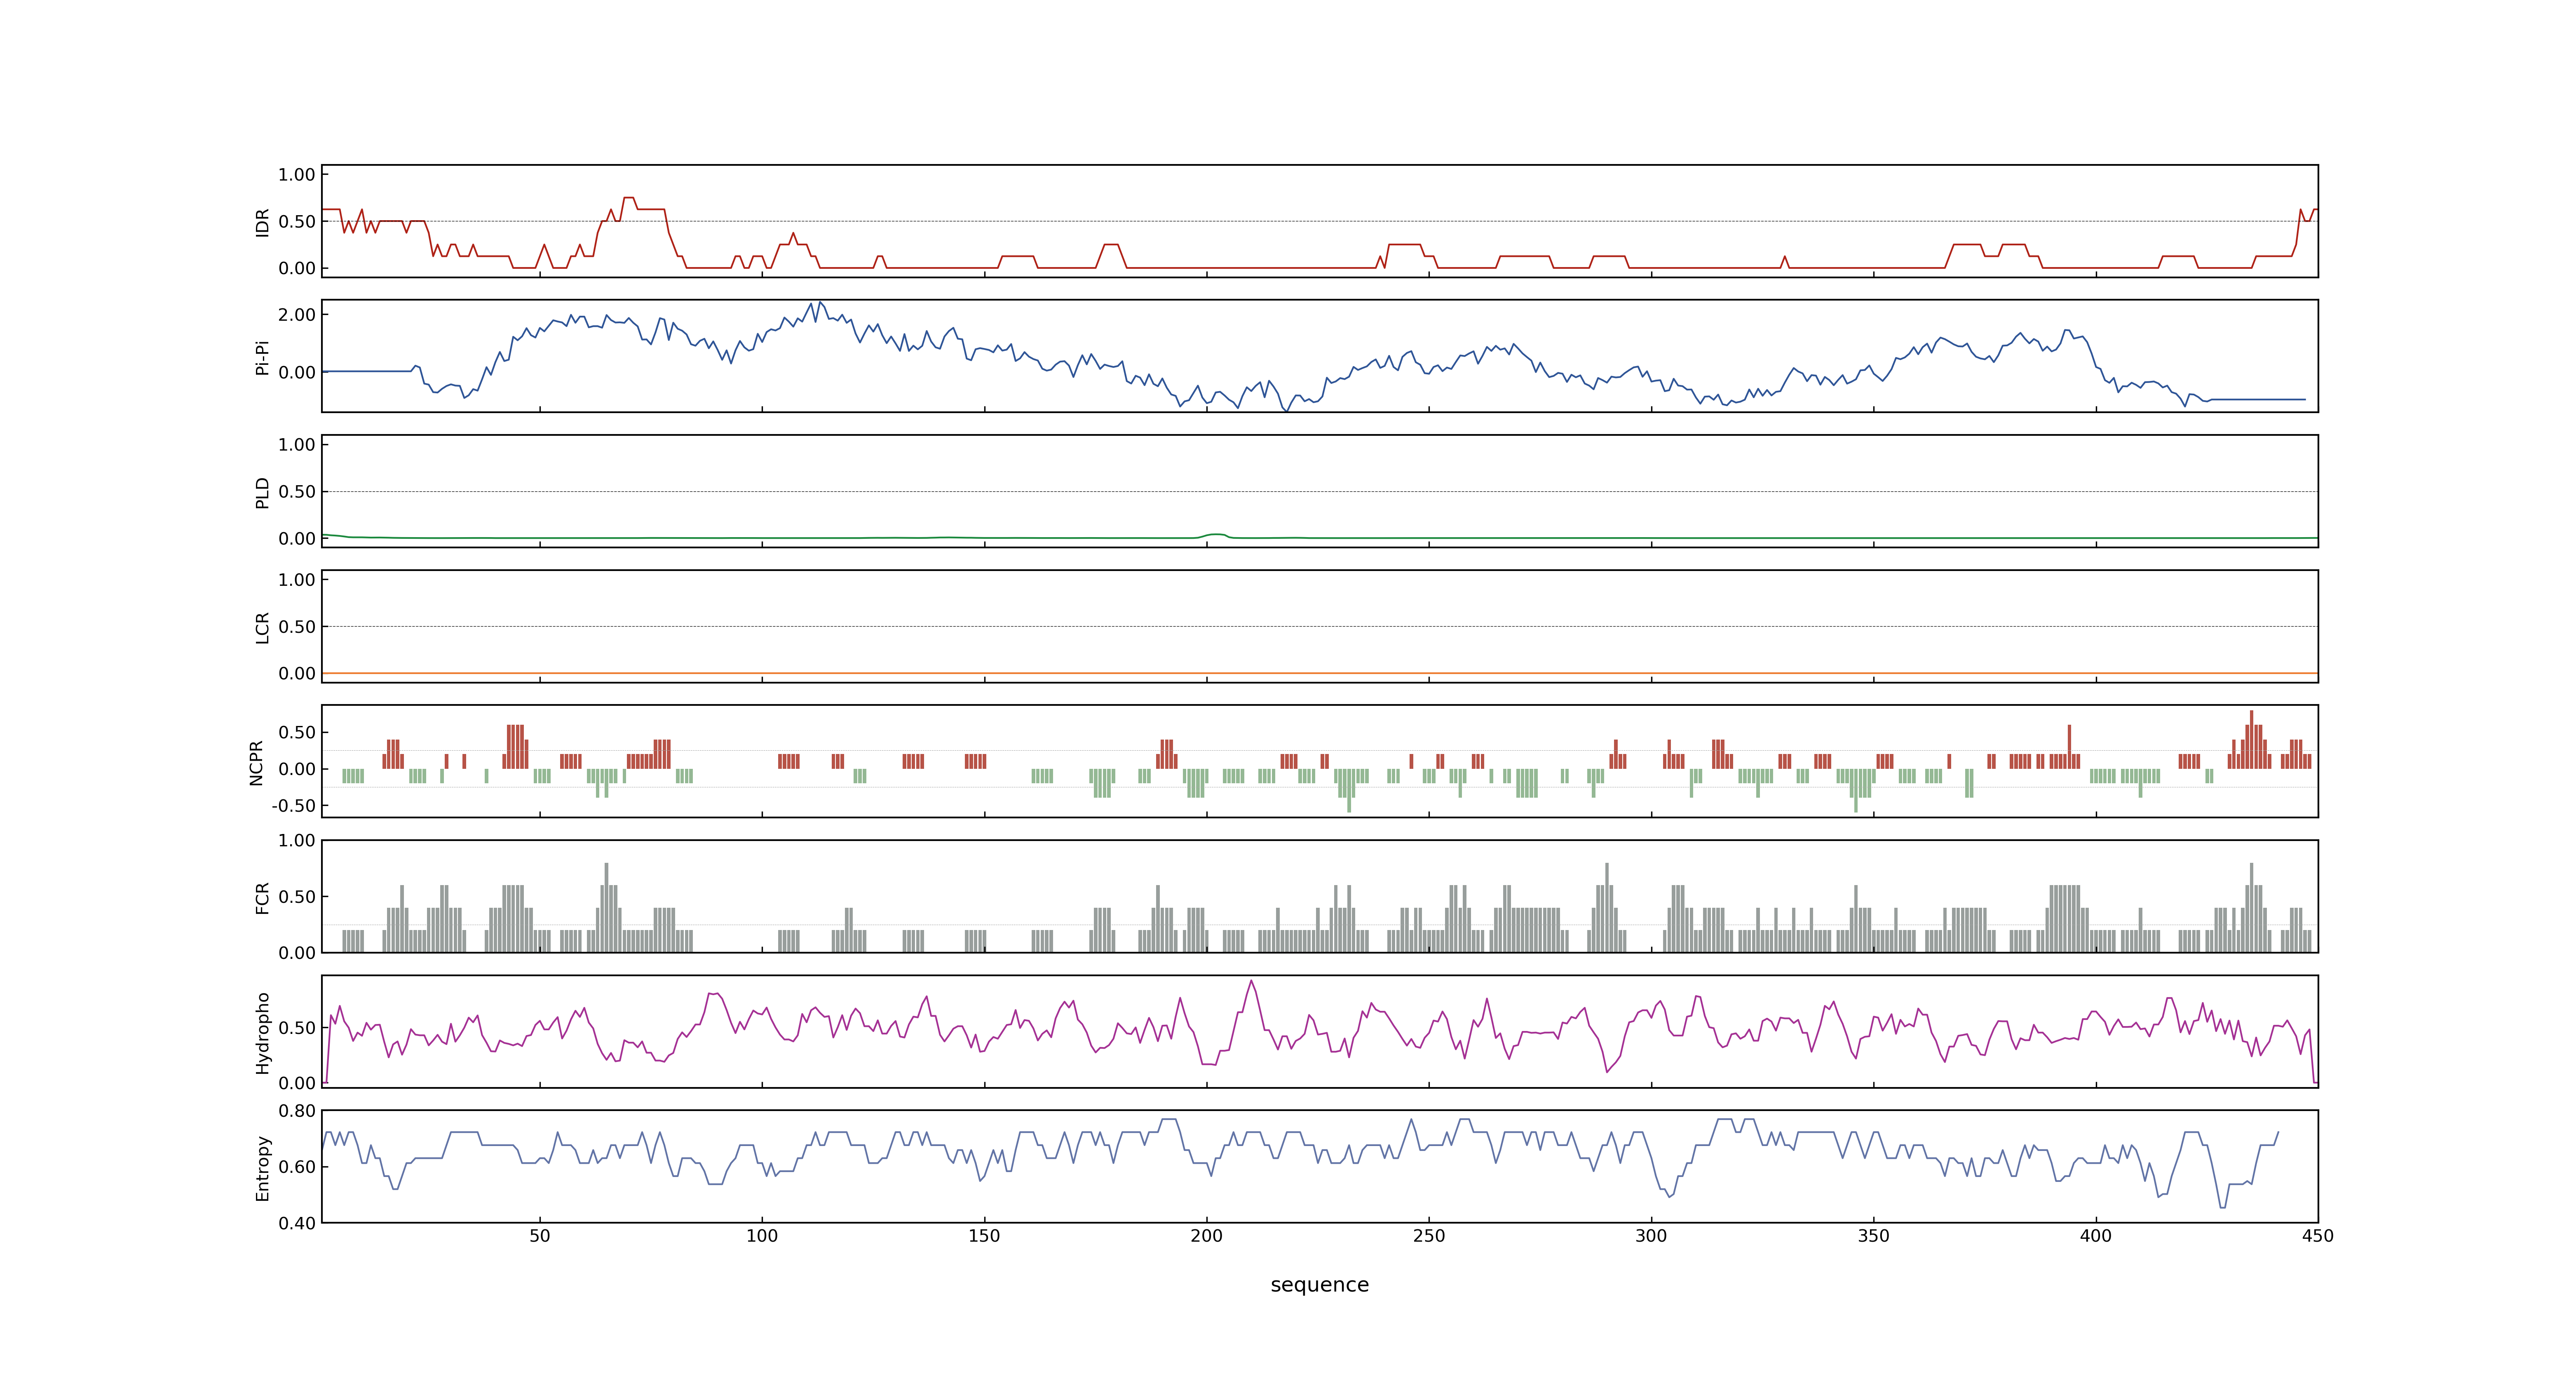Click the 0.50 tick of the Hydropho panel
The image size is (2576, 1374).
tap(297, 1028)
